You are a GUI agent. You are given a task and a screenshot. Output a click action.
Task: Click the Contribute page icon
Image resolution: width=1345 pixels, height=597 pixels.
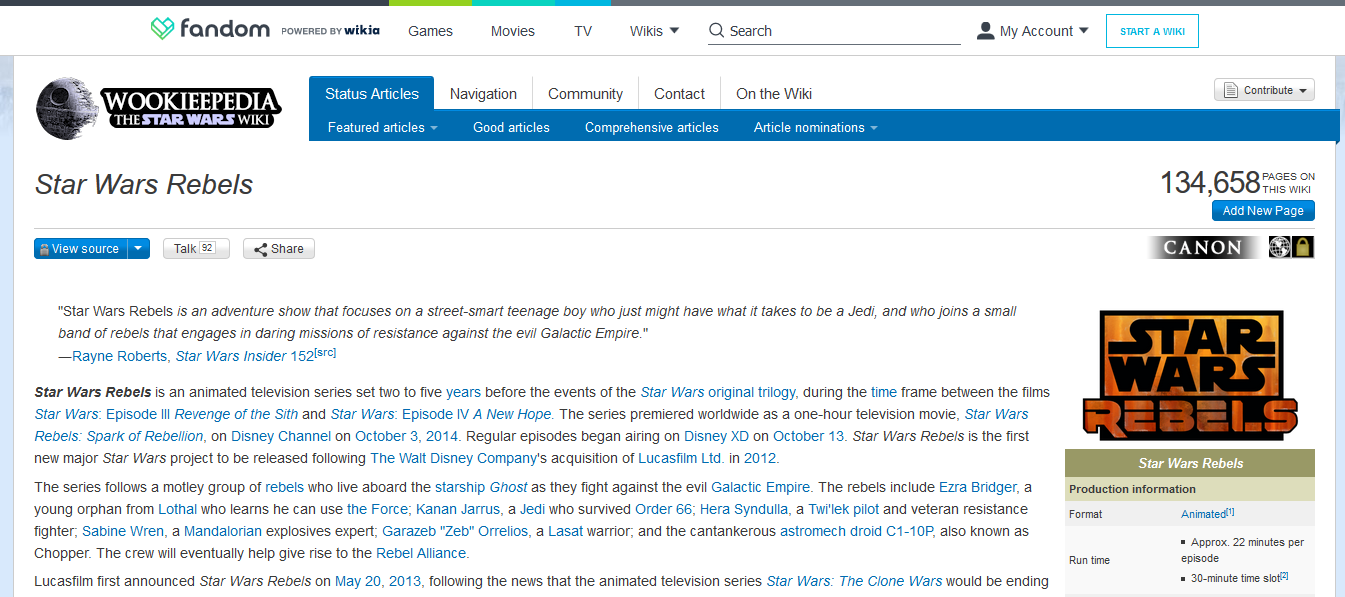tap(1231, 90)
